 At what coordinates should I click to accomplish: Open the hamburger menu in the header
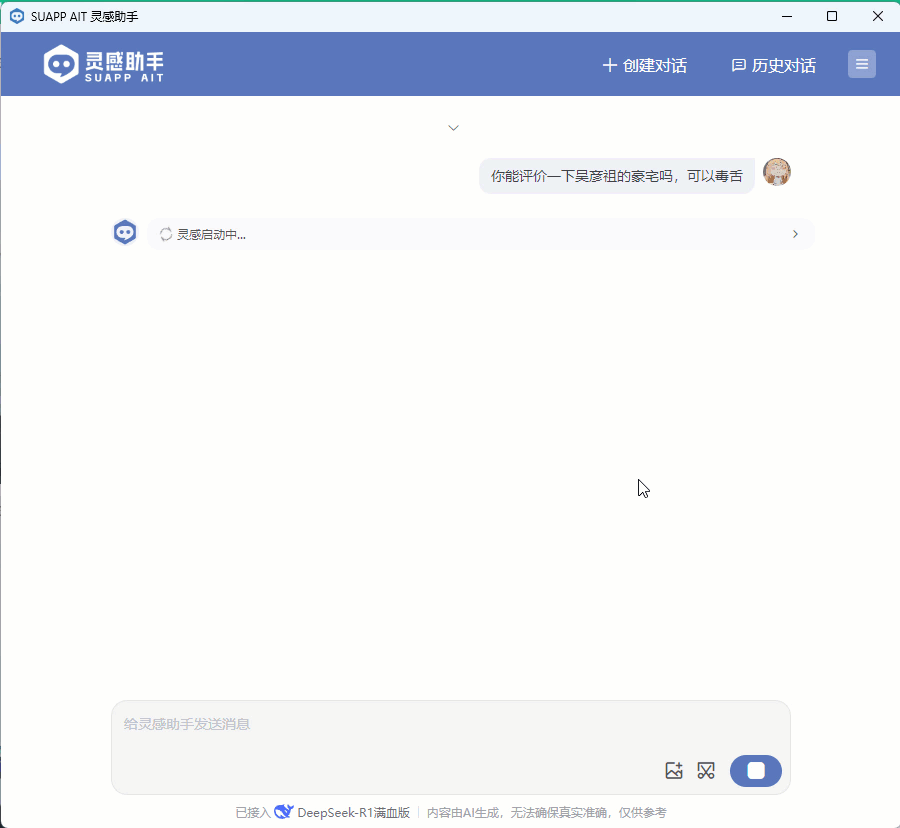(x=862, y=64)
